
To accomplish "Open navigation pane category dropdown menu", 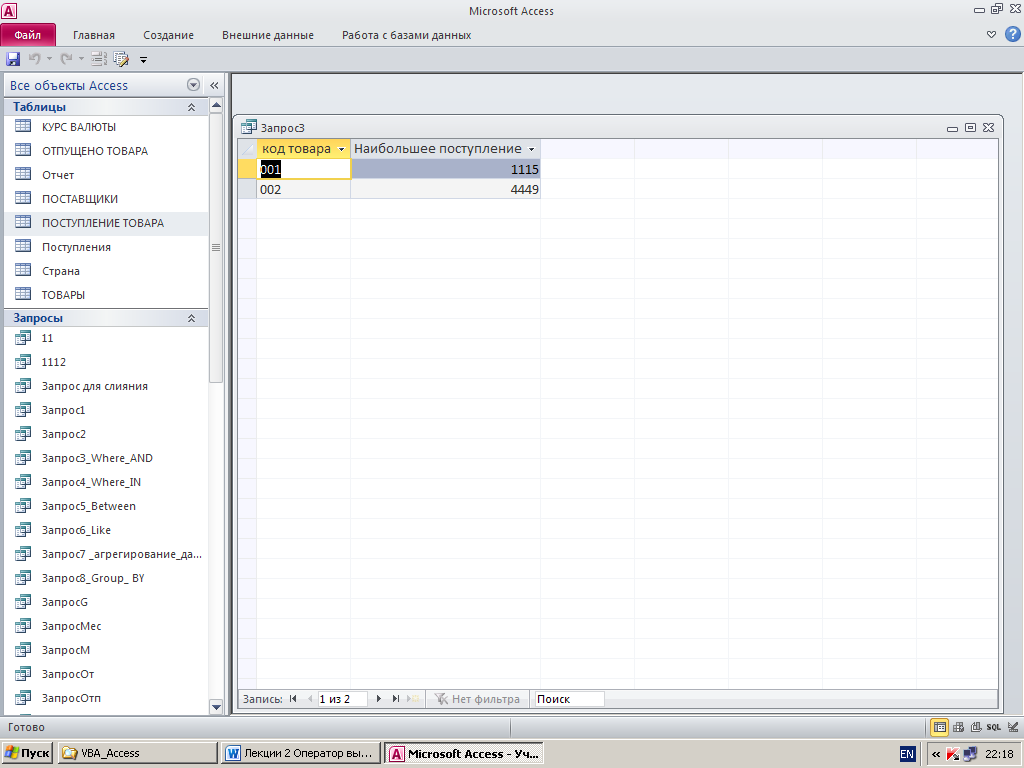I will [x=193, y=85].
